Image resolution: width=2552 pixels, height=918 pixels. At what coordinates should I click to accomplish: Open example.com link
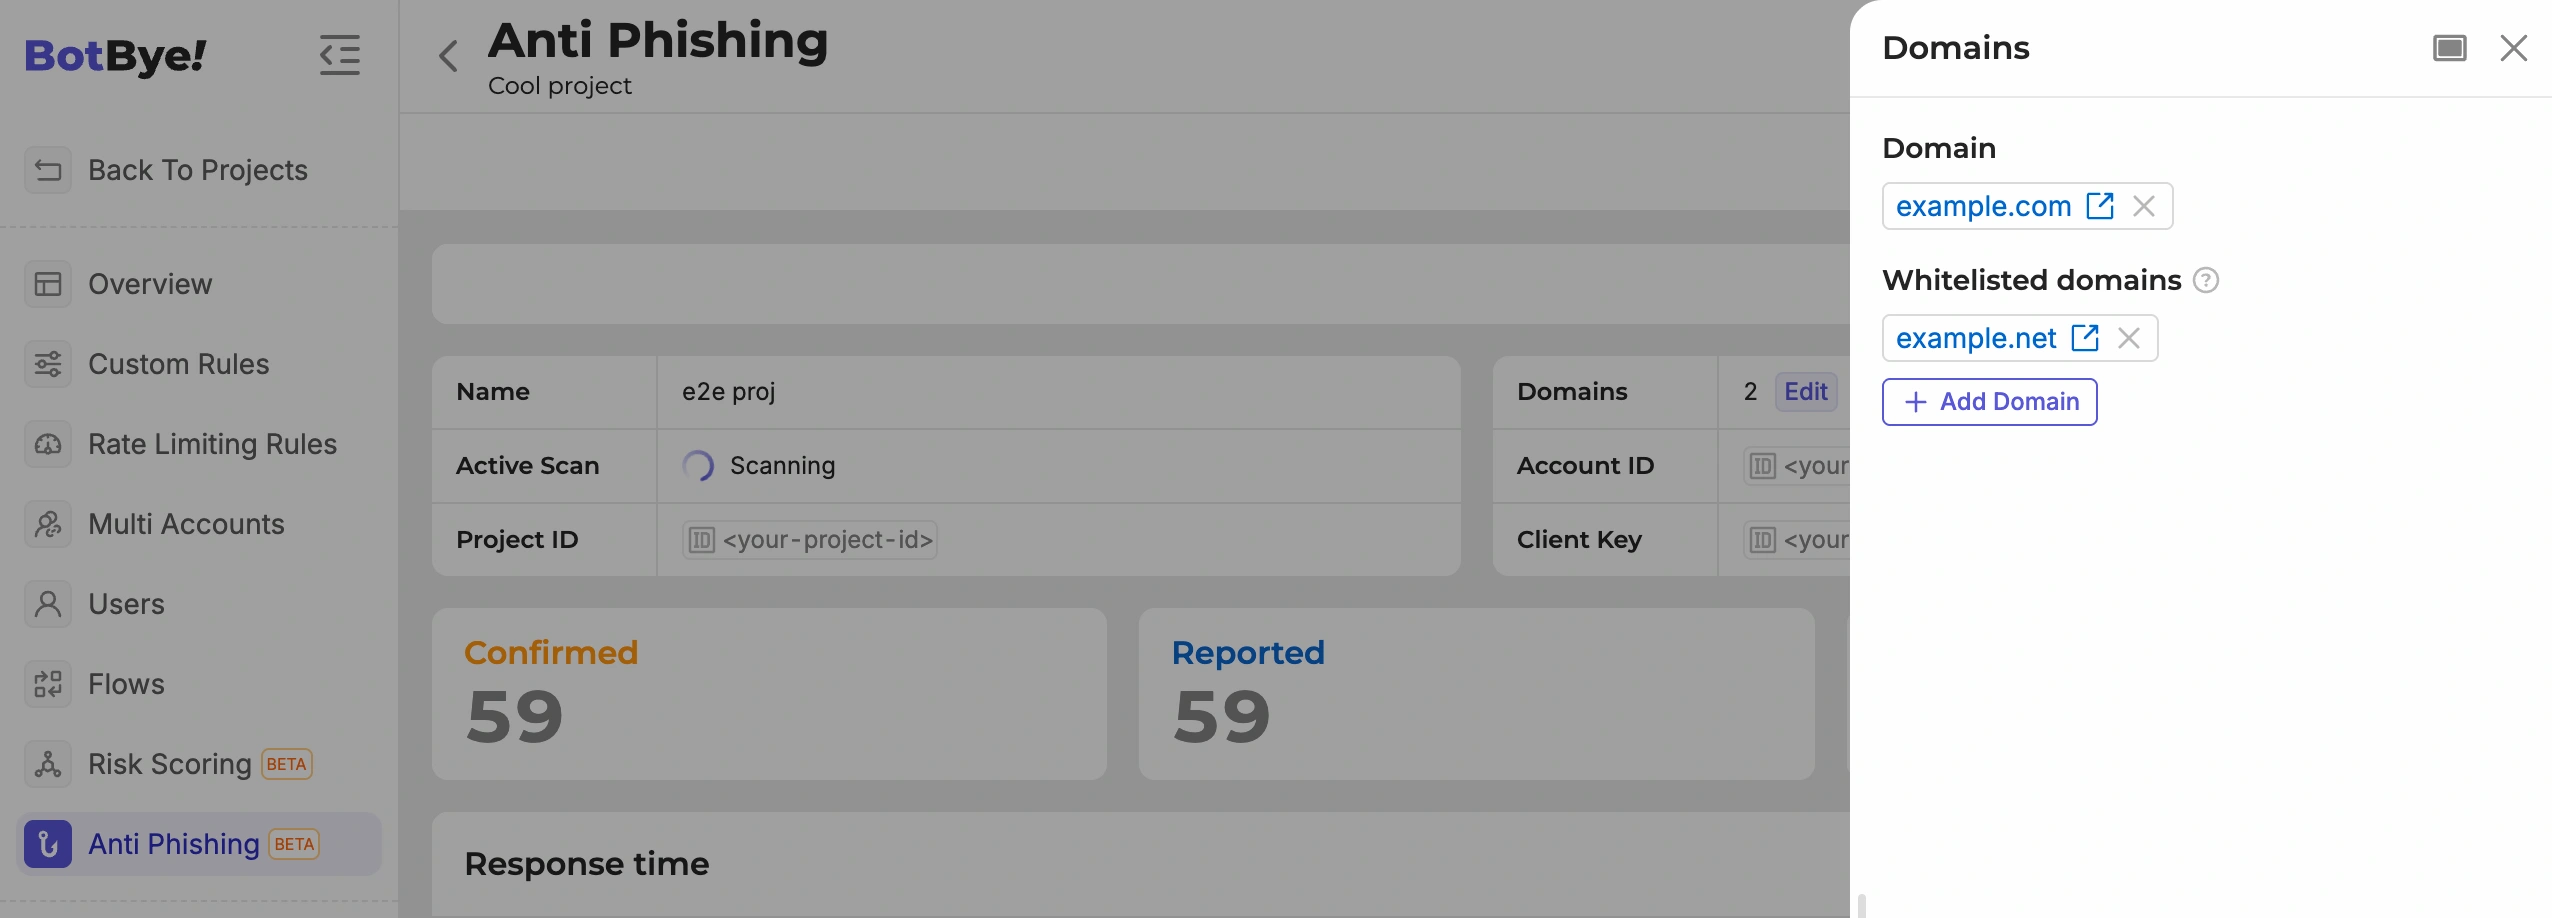[1984, 206]
